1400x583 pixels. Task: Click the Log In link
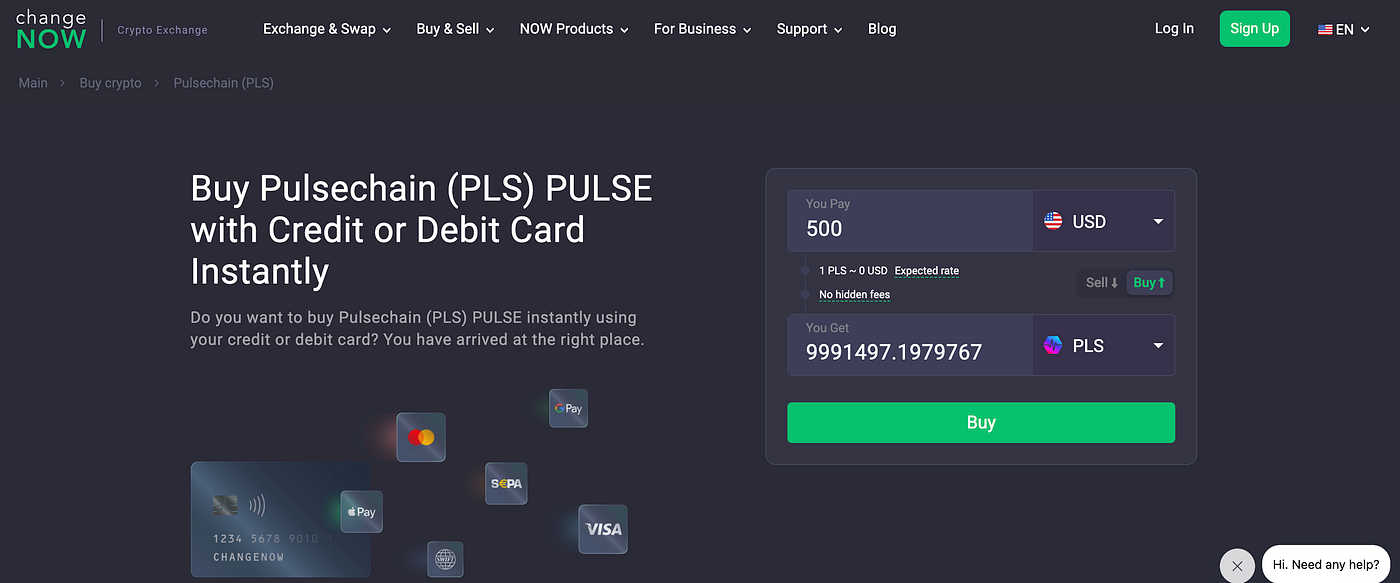(1174, 29)
